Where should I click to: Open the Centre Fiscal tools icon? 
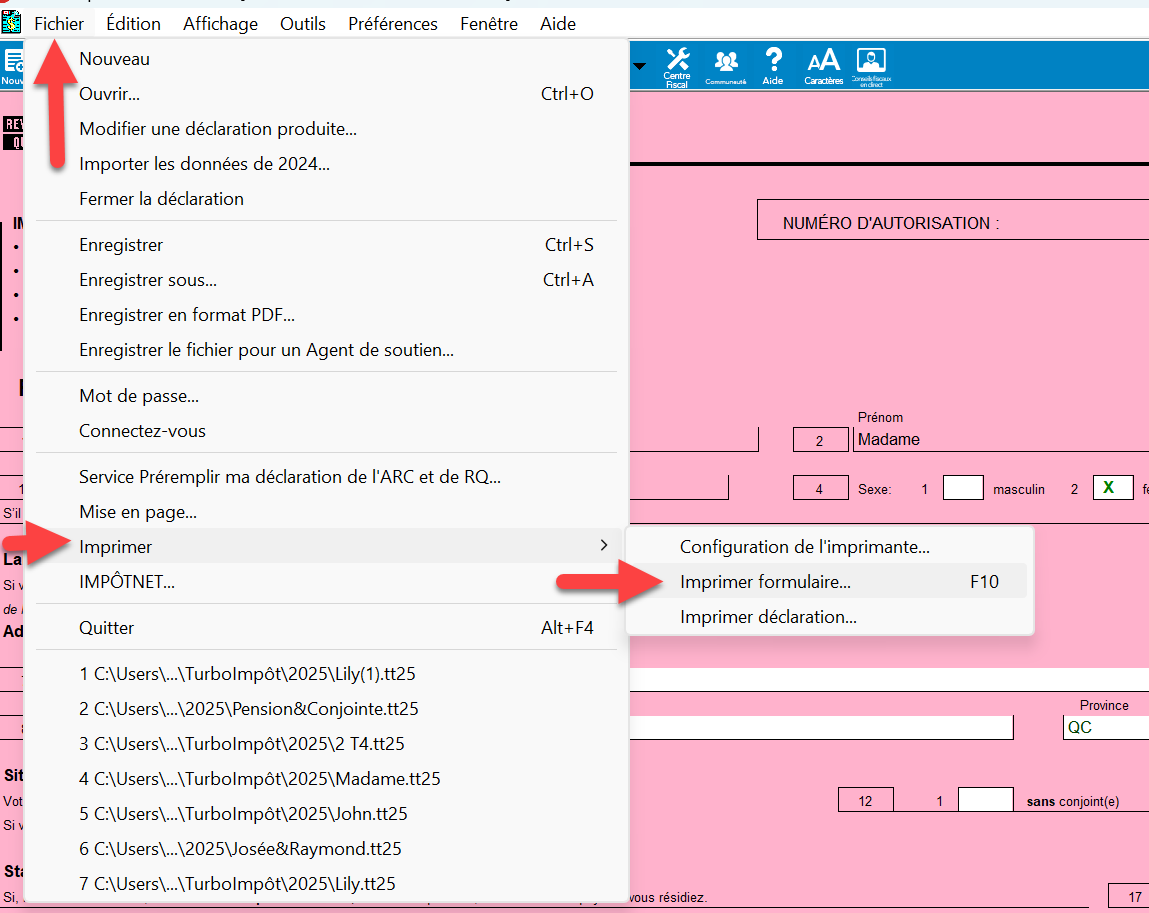tap(677, 66)
